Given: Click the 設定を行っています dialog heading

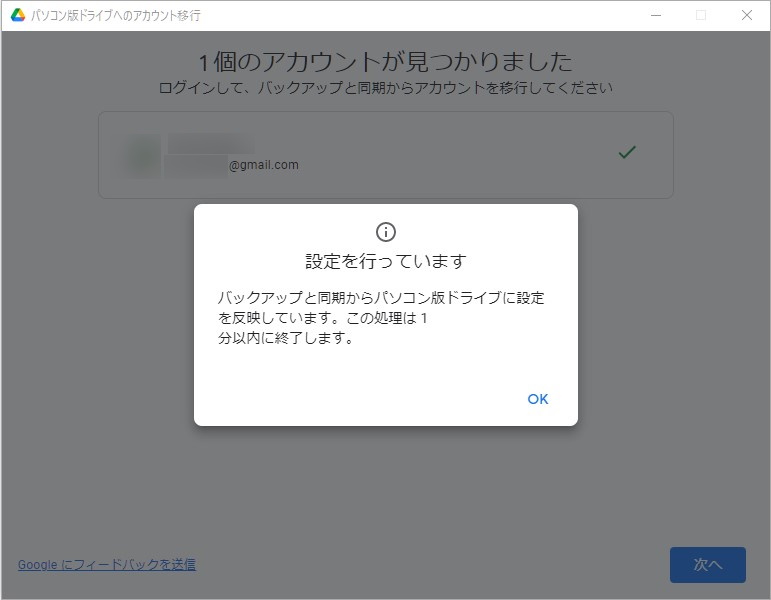Looking at the screenshot, I should click(386, 261).
